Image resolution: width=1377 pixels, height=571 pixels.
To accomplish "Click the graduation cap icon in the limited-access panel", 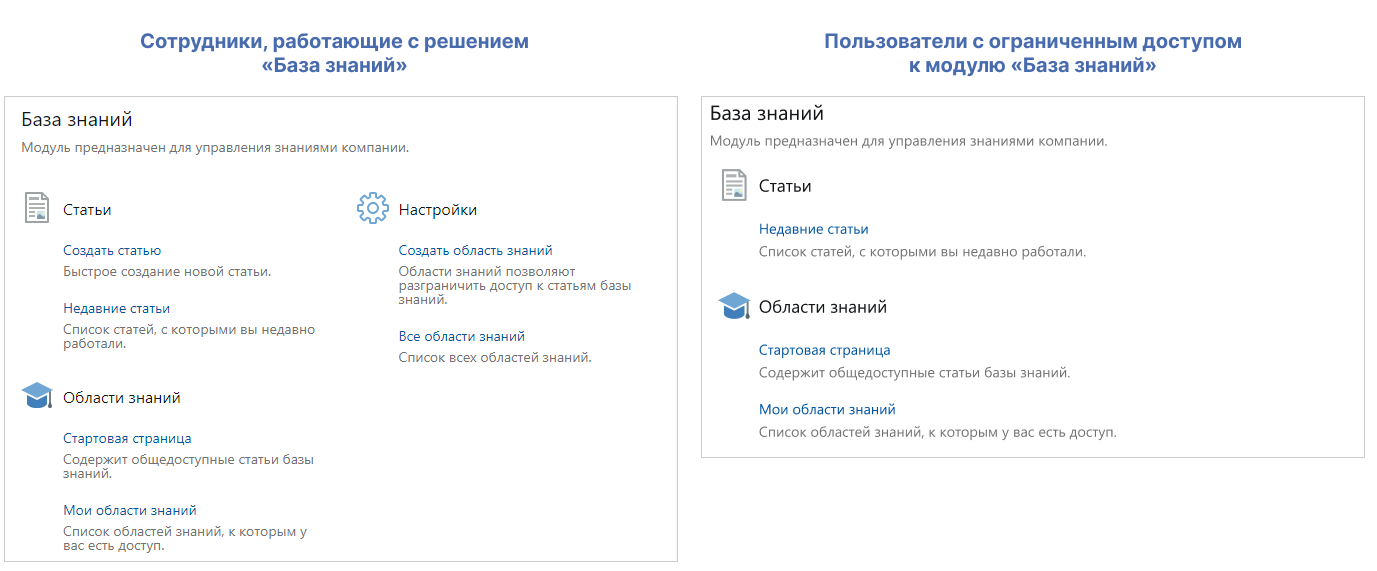I will 734,306.
